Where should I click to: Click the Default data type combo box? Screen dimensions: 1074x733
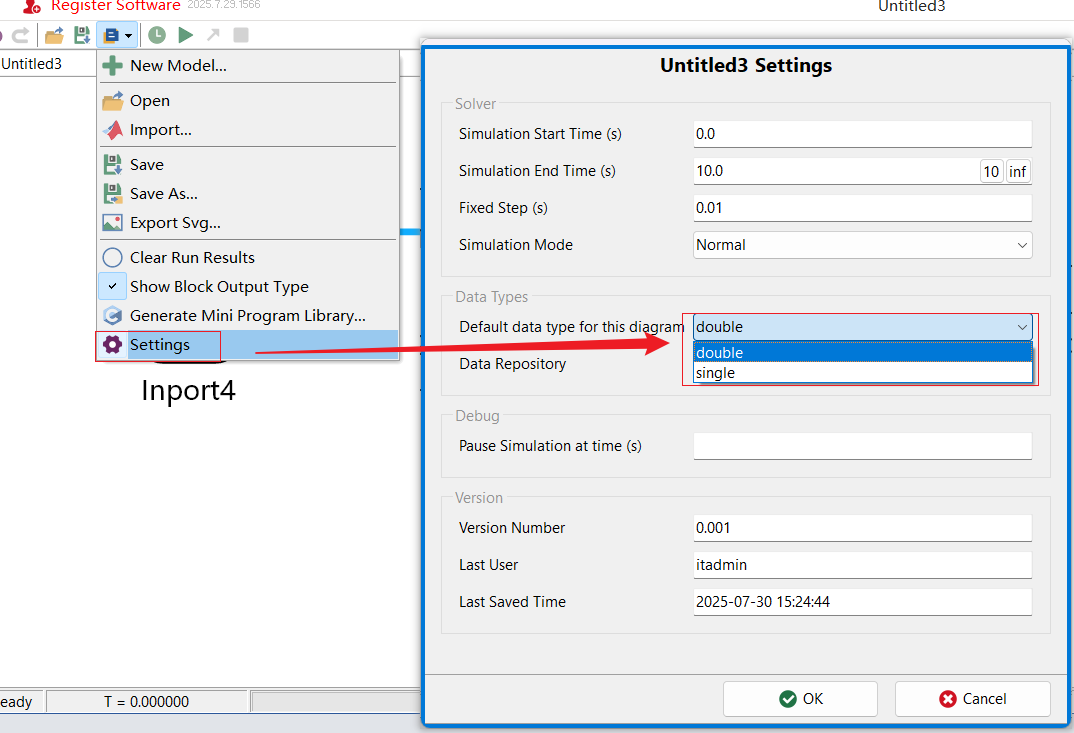(x=862, y=327)
